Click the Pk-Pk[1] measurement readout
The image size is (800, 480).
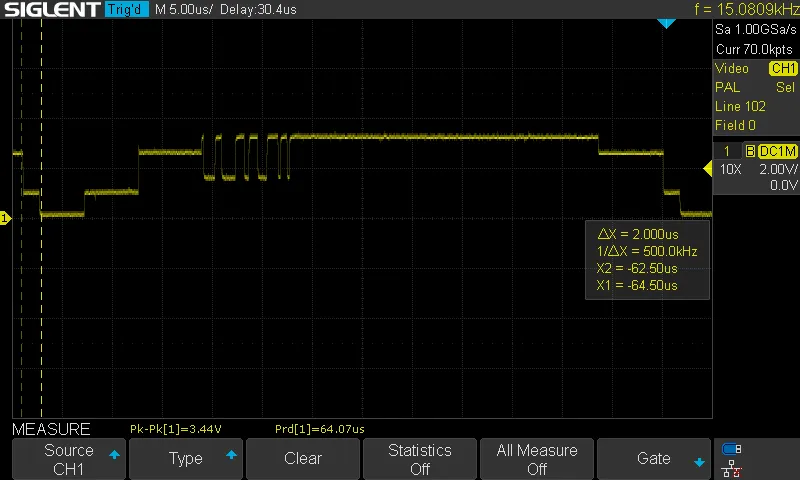point(175,429)
